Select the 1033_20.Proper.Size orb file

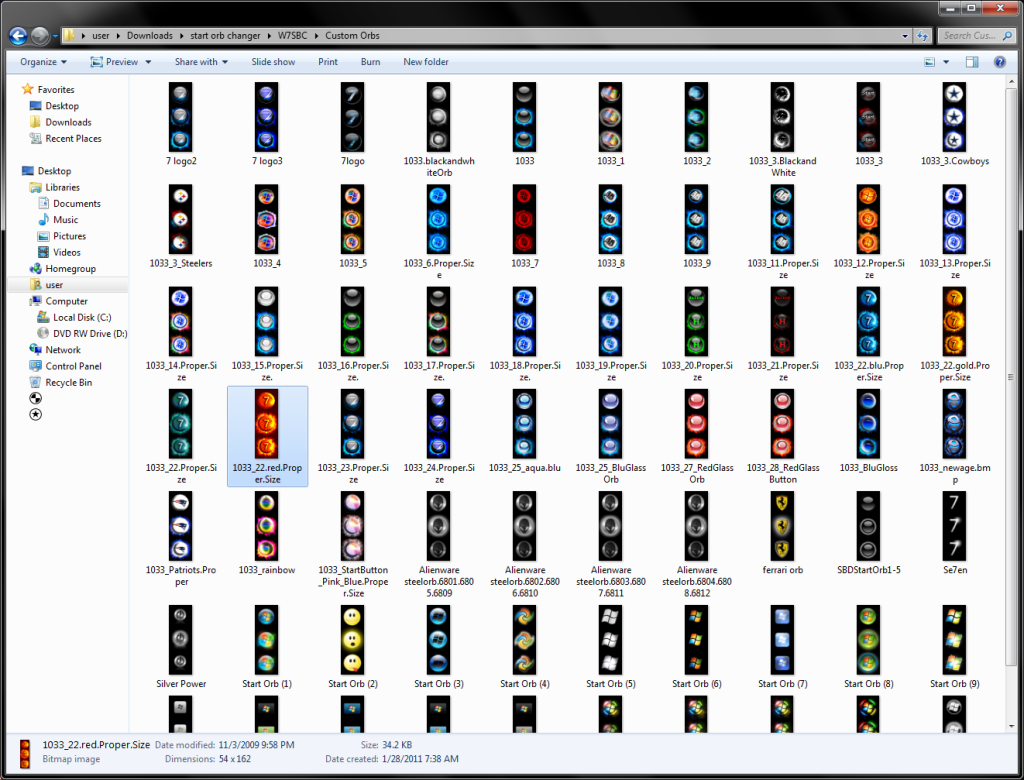pyautogui.click(x=697, y=334)
